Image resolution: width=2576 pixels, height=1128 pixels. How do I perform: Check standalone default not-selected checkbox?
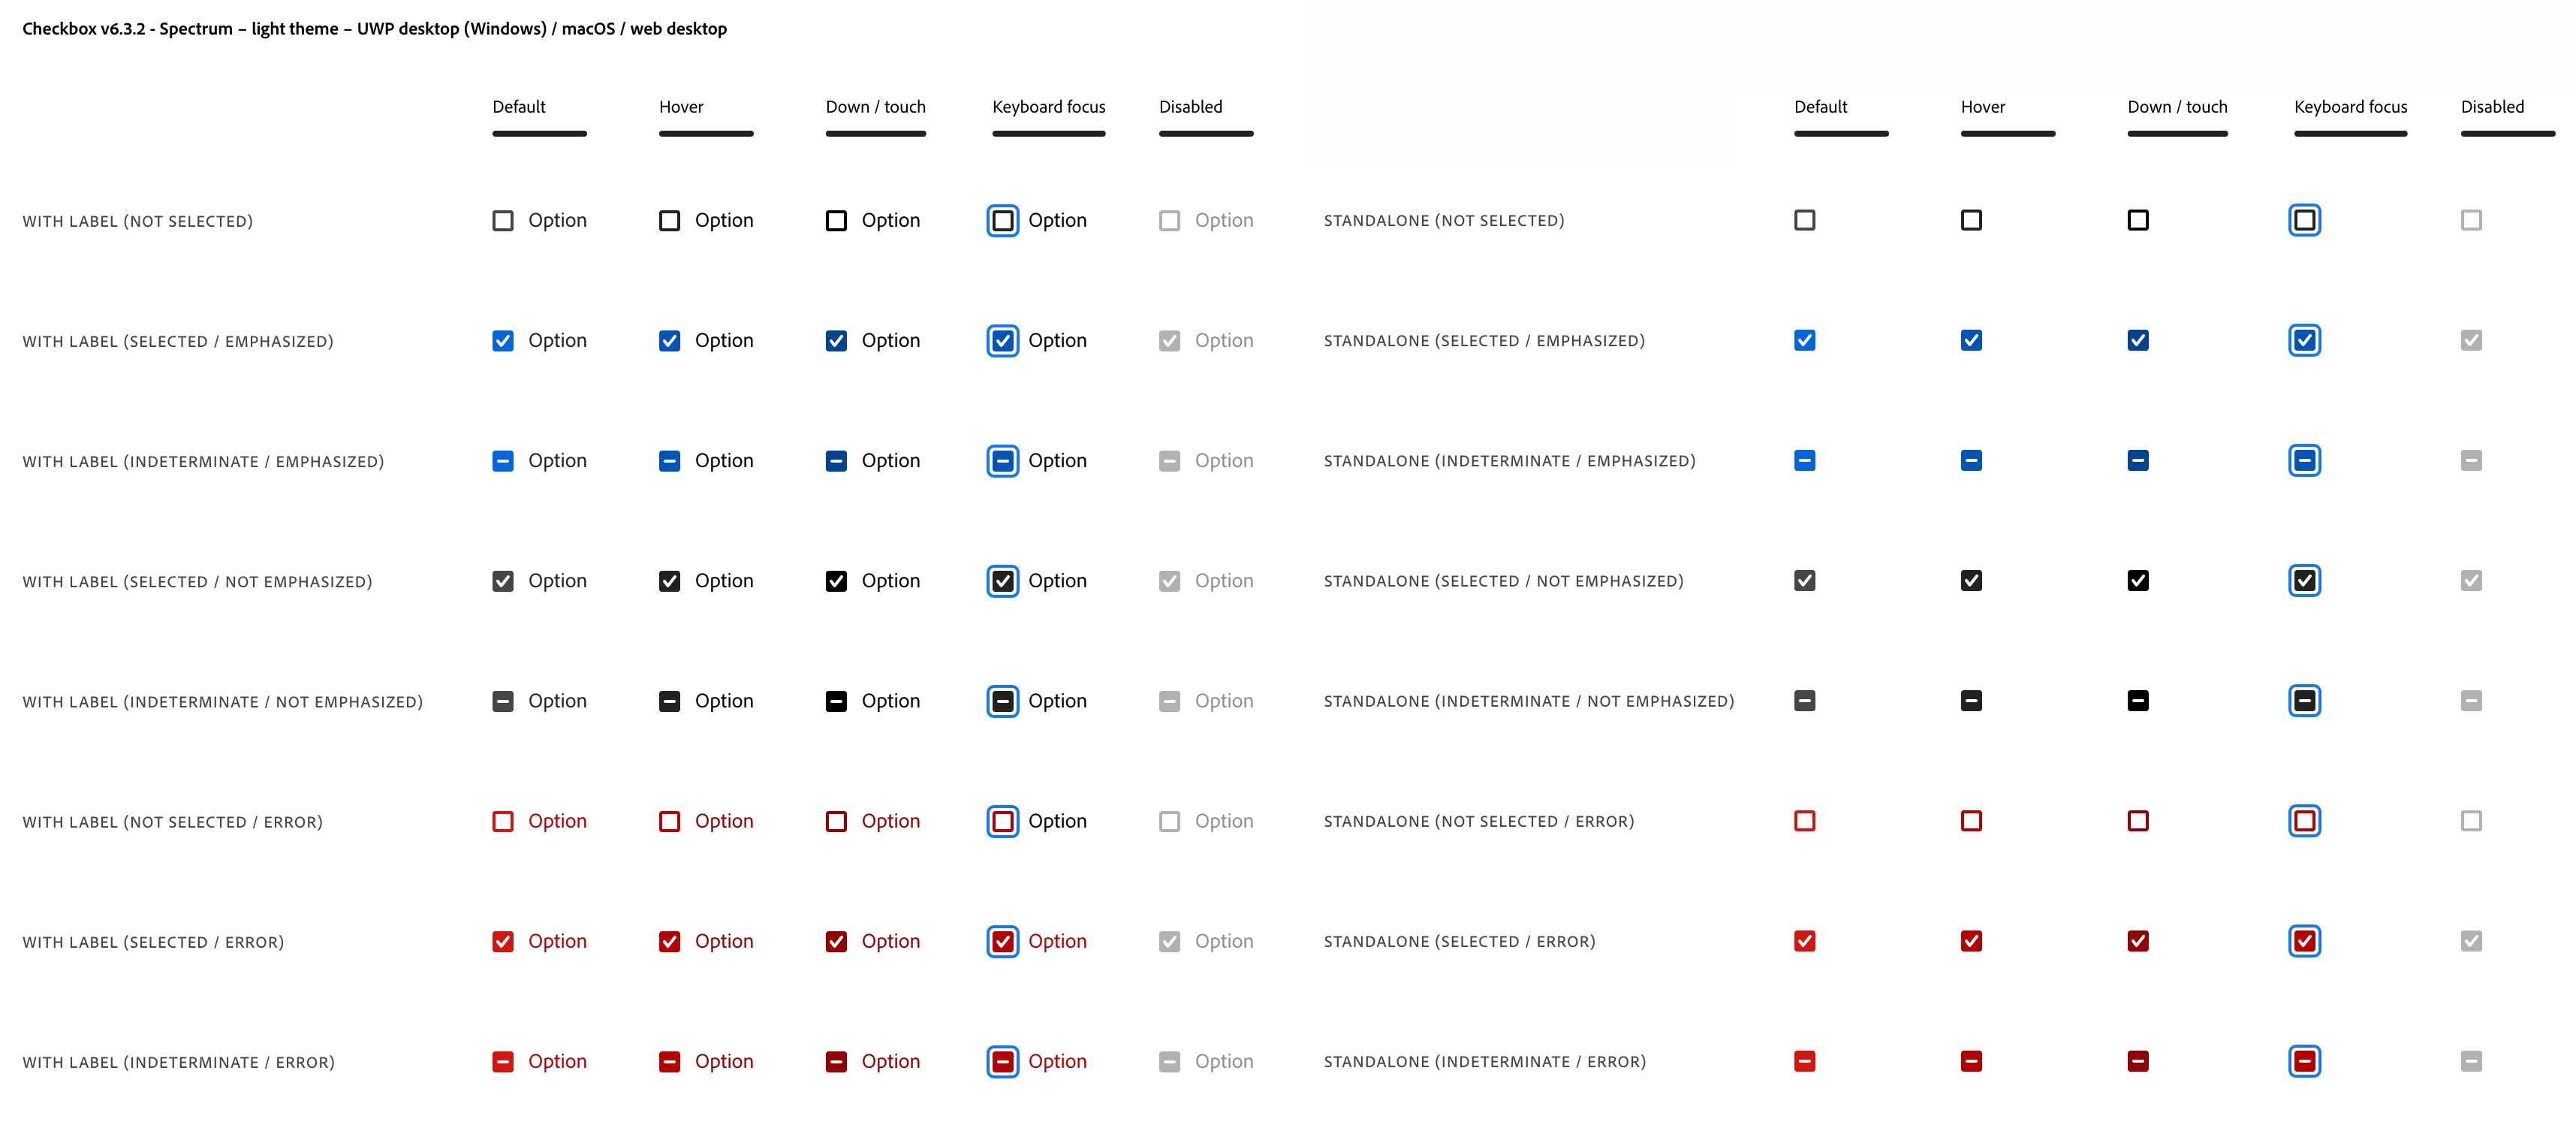pos(1805,220)
